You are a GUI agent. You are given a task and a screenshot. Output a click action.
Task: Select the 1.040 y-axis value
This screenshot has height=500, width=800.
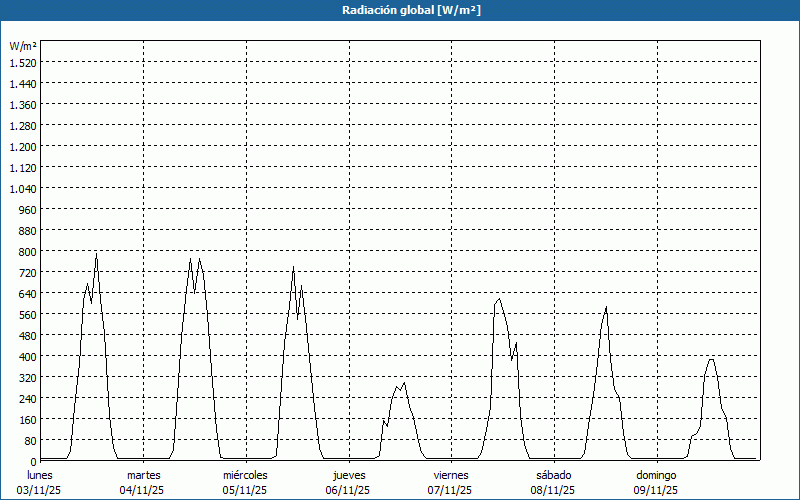click(23, 188)
